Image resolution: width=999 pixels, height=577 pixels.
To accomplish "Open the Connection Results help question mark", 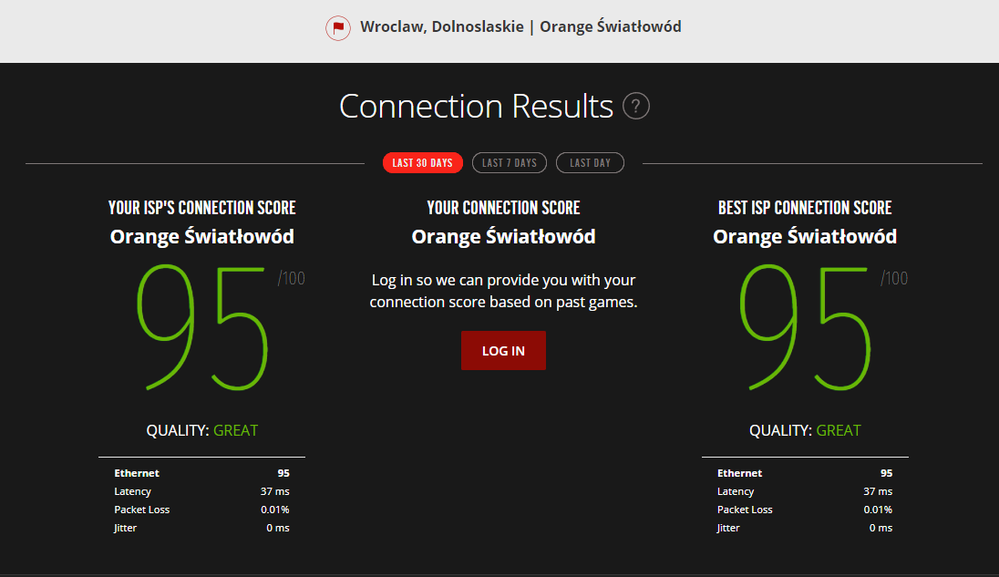I will point(636,105).
